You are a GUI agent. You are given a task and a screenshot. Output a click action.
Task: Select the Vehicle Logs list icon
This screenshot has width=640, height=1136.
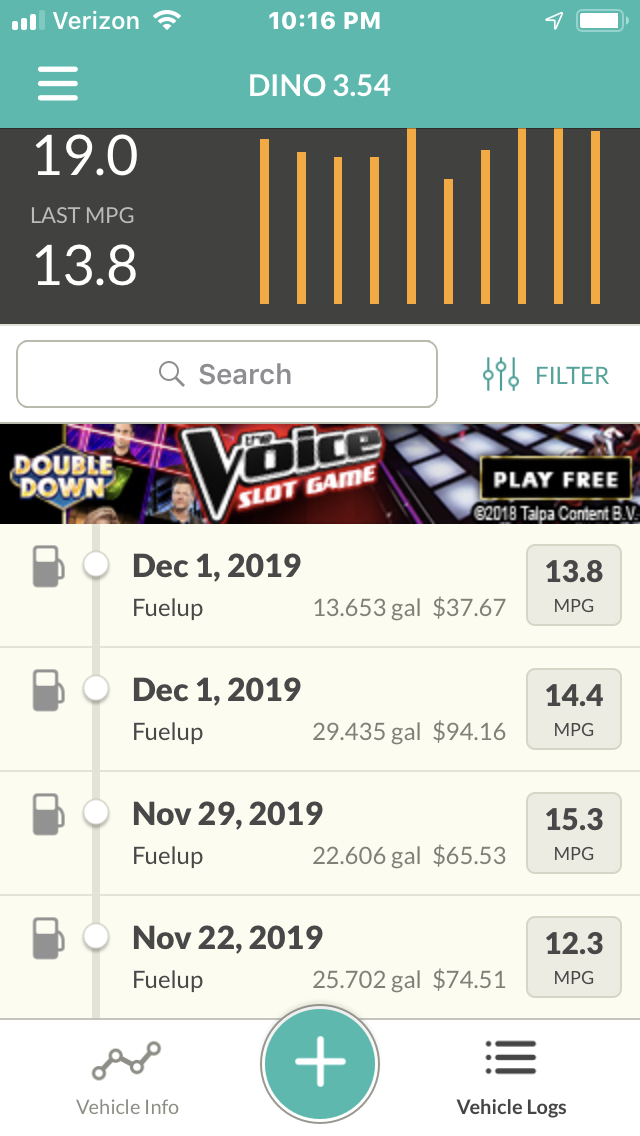(511, 1058)
